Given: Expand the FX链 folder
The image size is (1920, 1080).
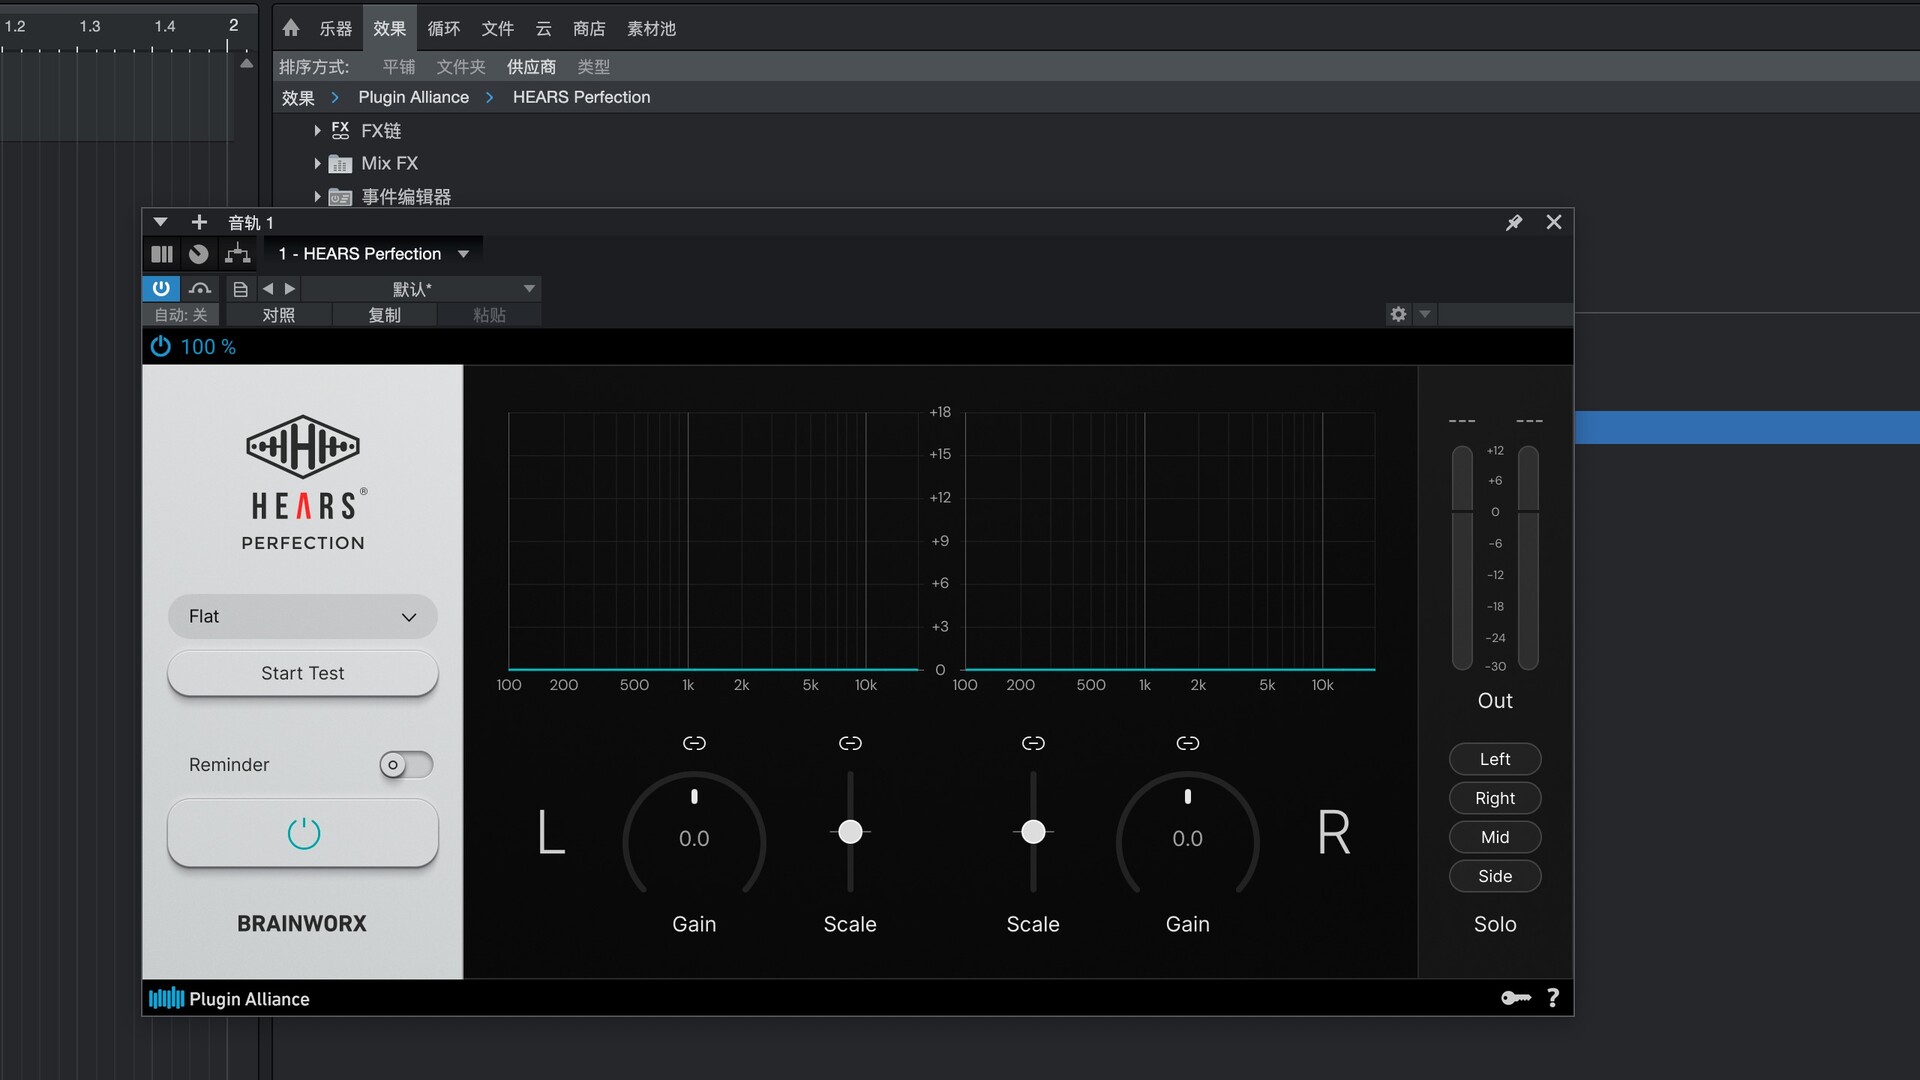Looking at the screenshot, I should (317, 130).
